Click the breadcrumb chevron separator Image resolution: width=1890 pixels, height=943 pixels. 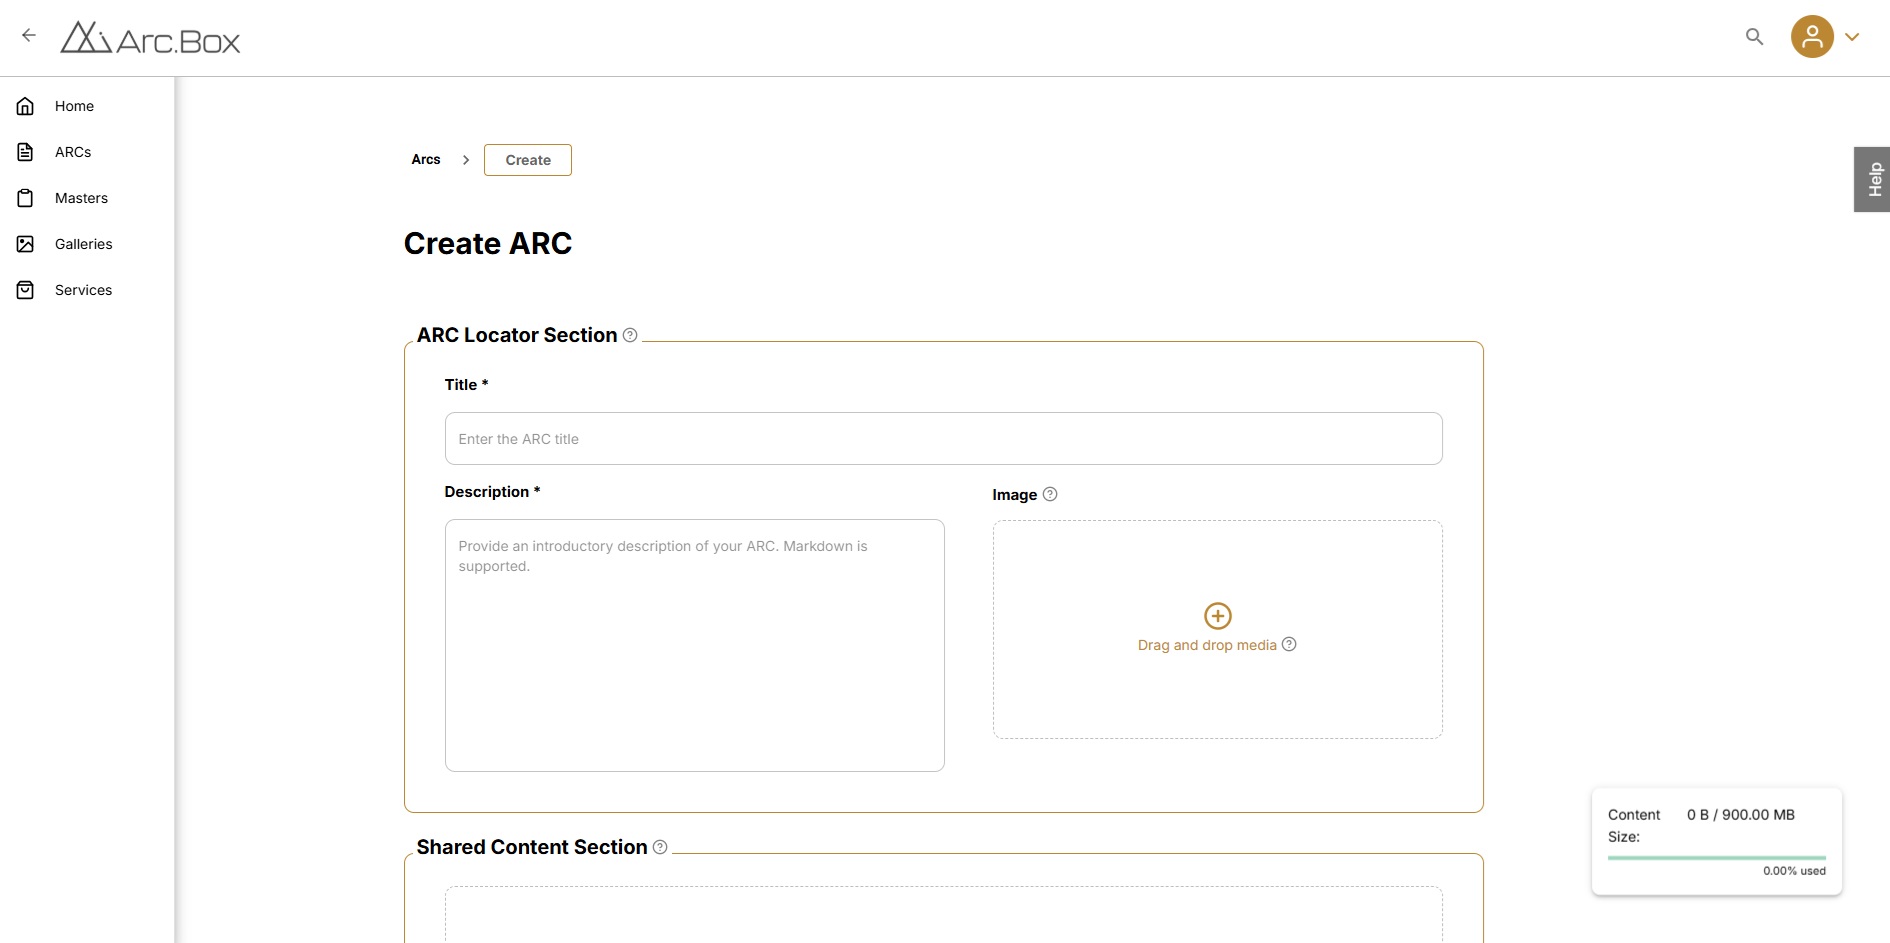point(466,160)
